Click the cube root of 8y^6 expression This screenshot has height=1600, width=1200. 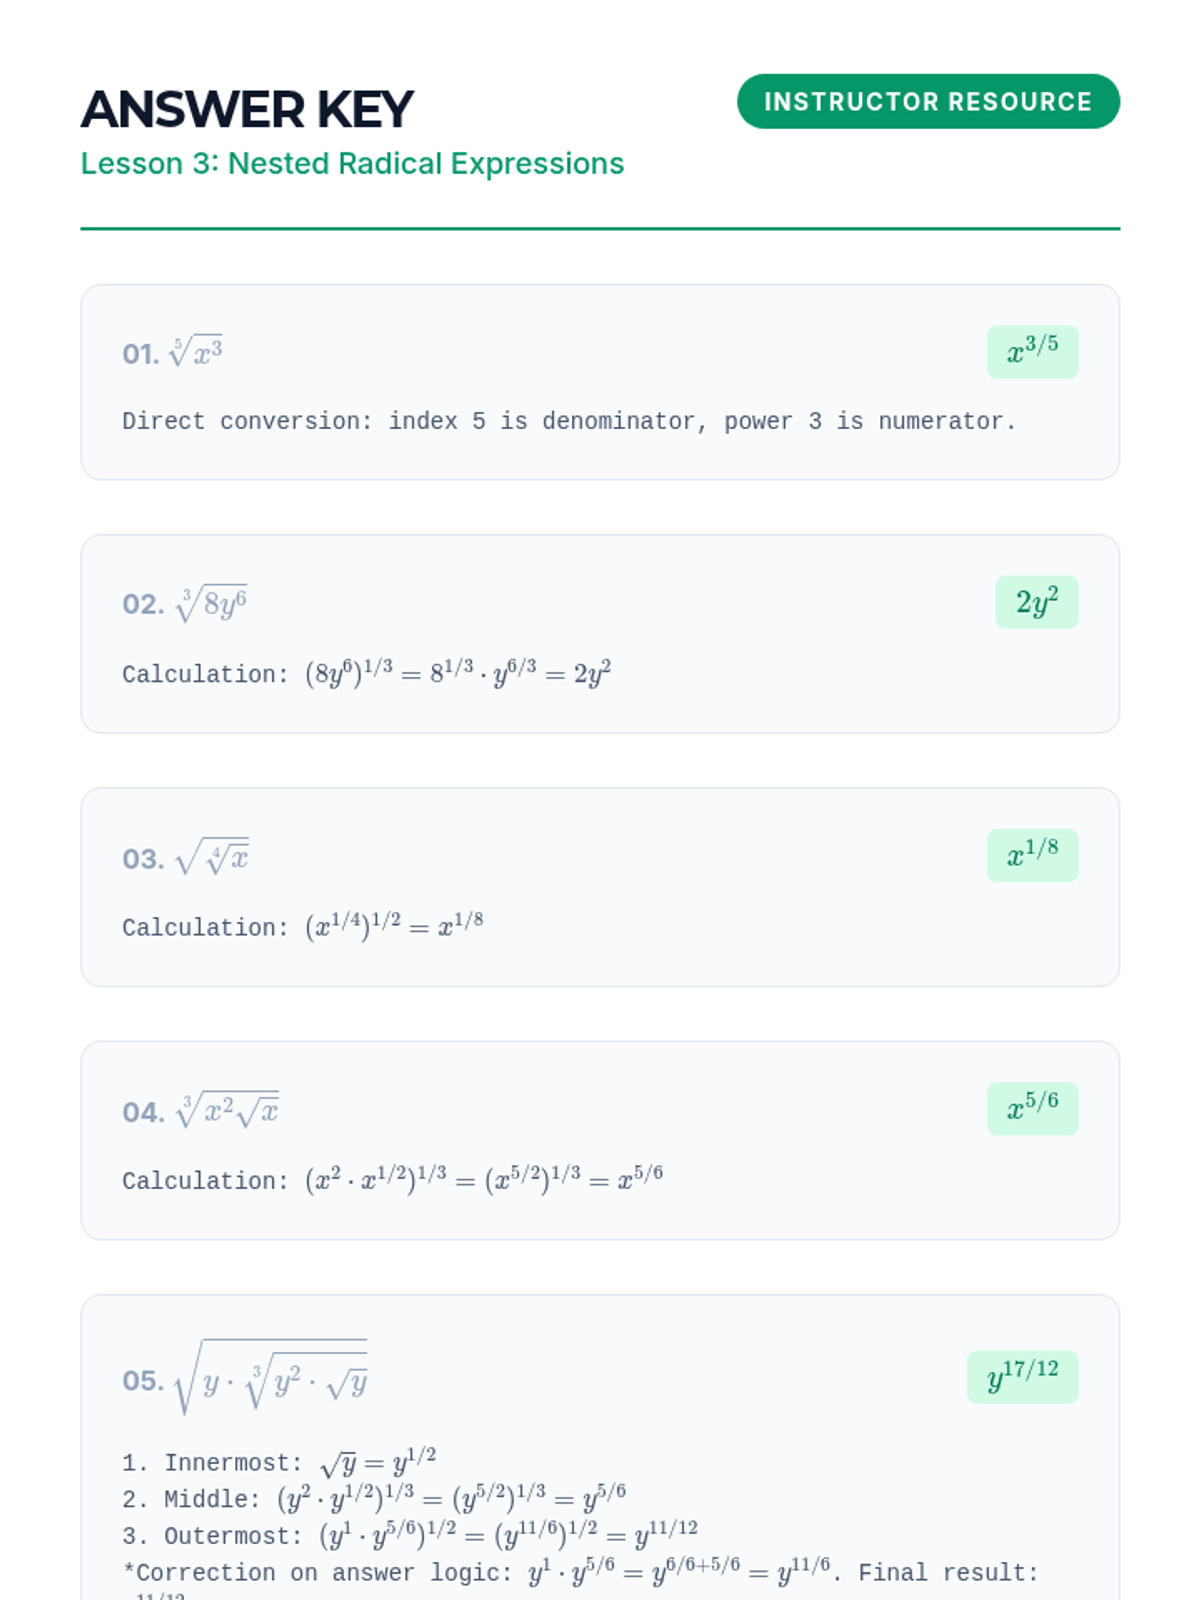coord(210,604)
